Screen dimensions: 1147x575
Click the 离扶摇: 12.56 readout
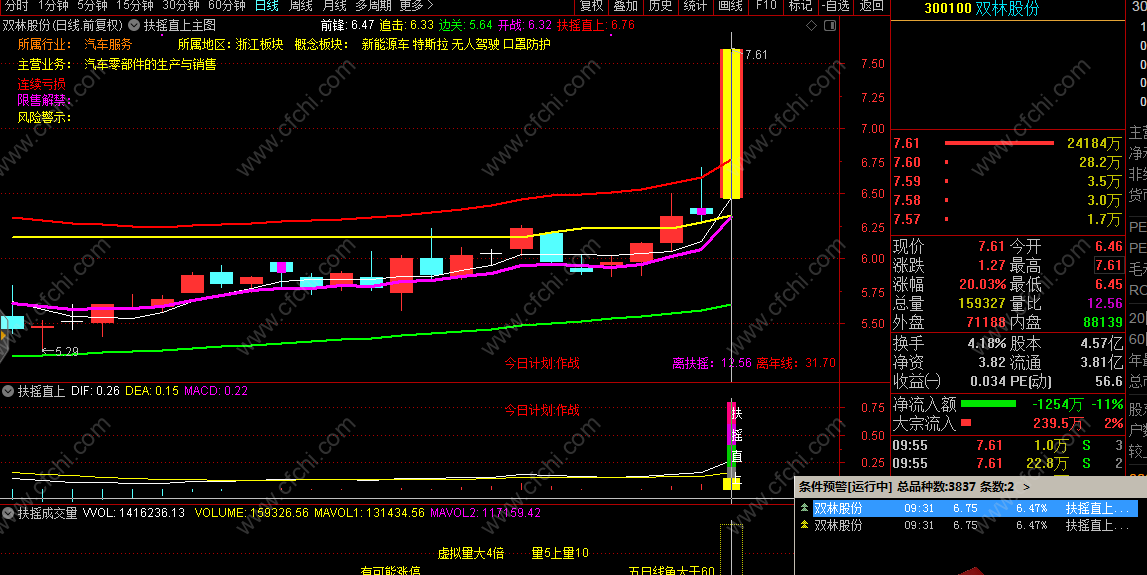click(712, 363)
